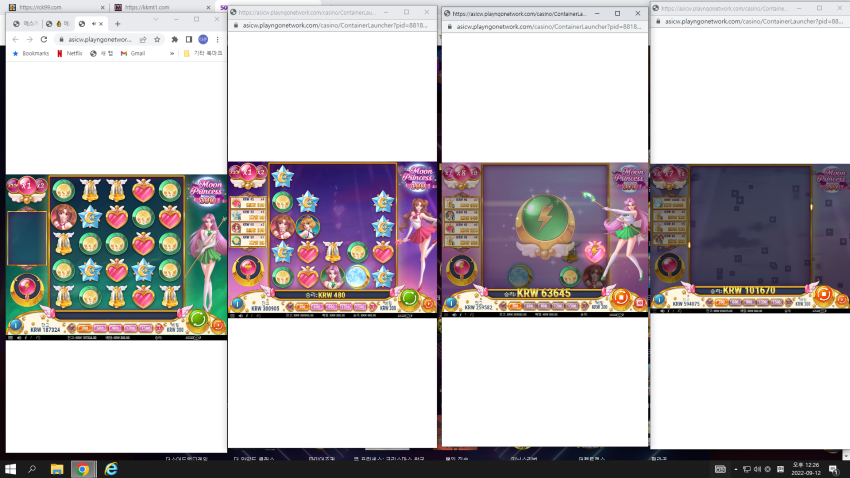850x478 pixels.
Task: Open the blue info button in the leftmost game
Action: (x=16, y=325)
